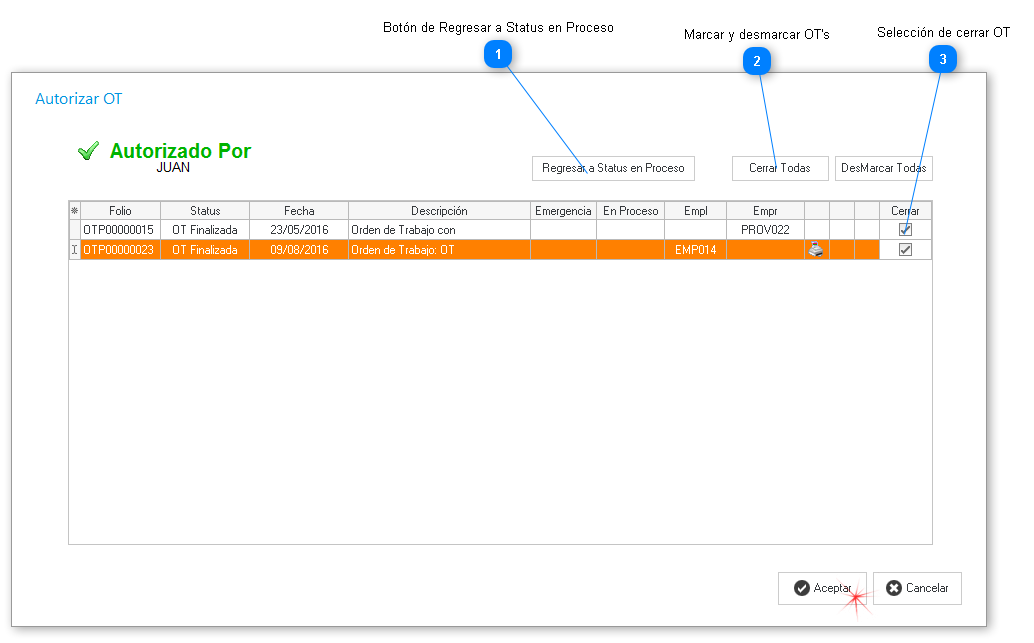Click annotation marker number 3
The width and height of the screenshot is (1034, 643).
point(942,60)
